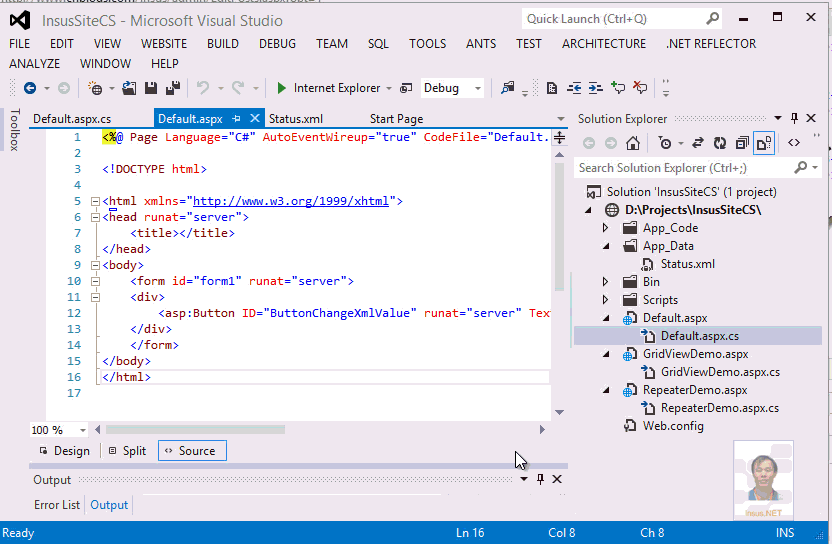Click the editor scroll right arrow
This screenshot has height=544, width=832.
(x=542, y=429)
